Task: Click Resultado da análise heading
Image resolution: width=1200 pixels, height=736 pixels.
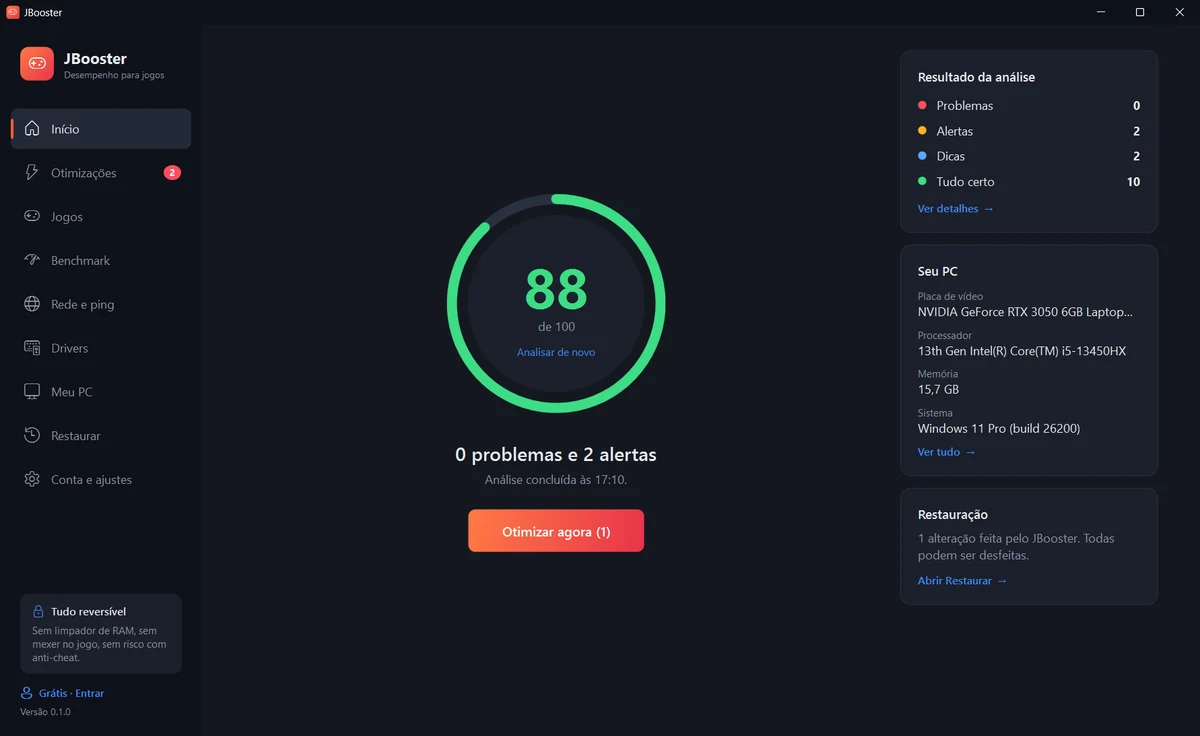Action: point(976,77)
